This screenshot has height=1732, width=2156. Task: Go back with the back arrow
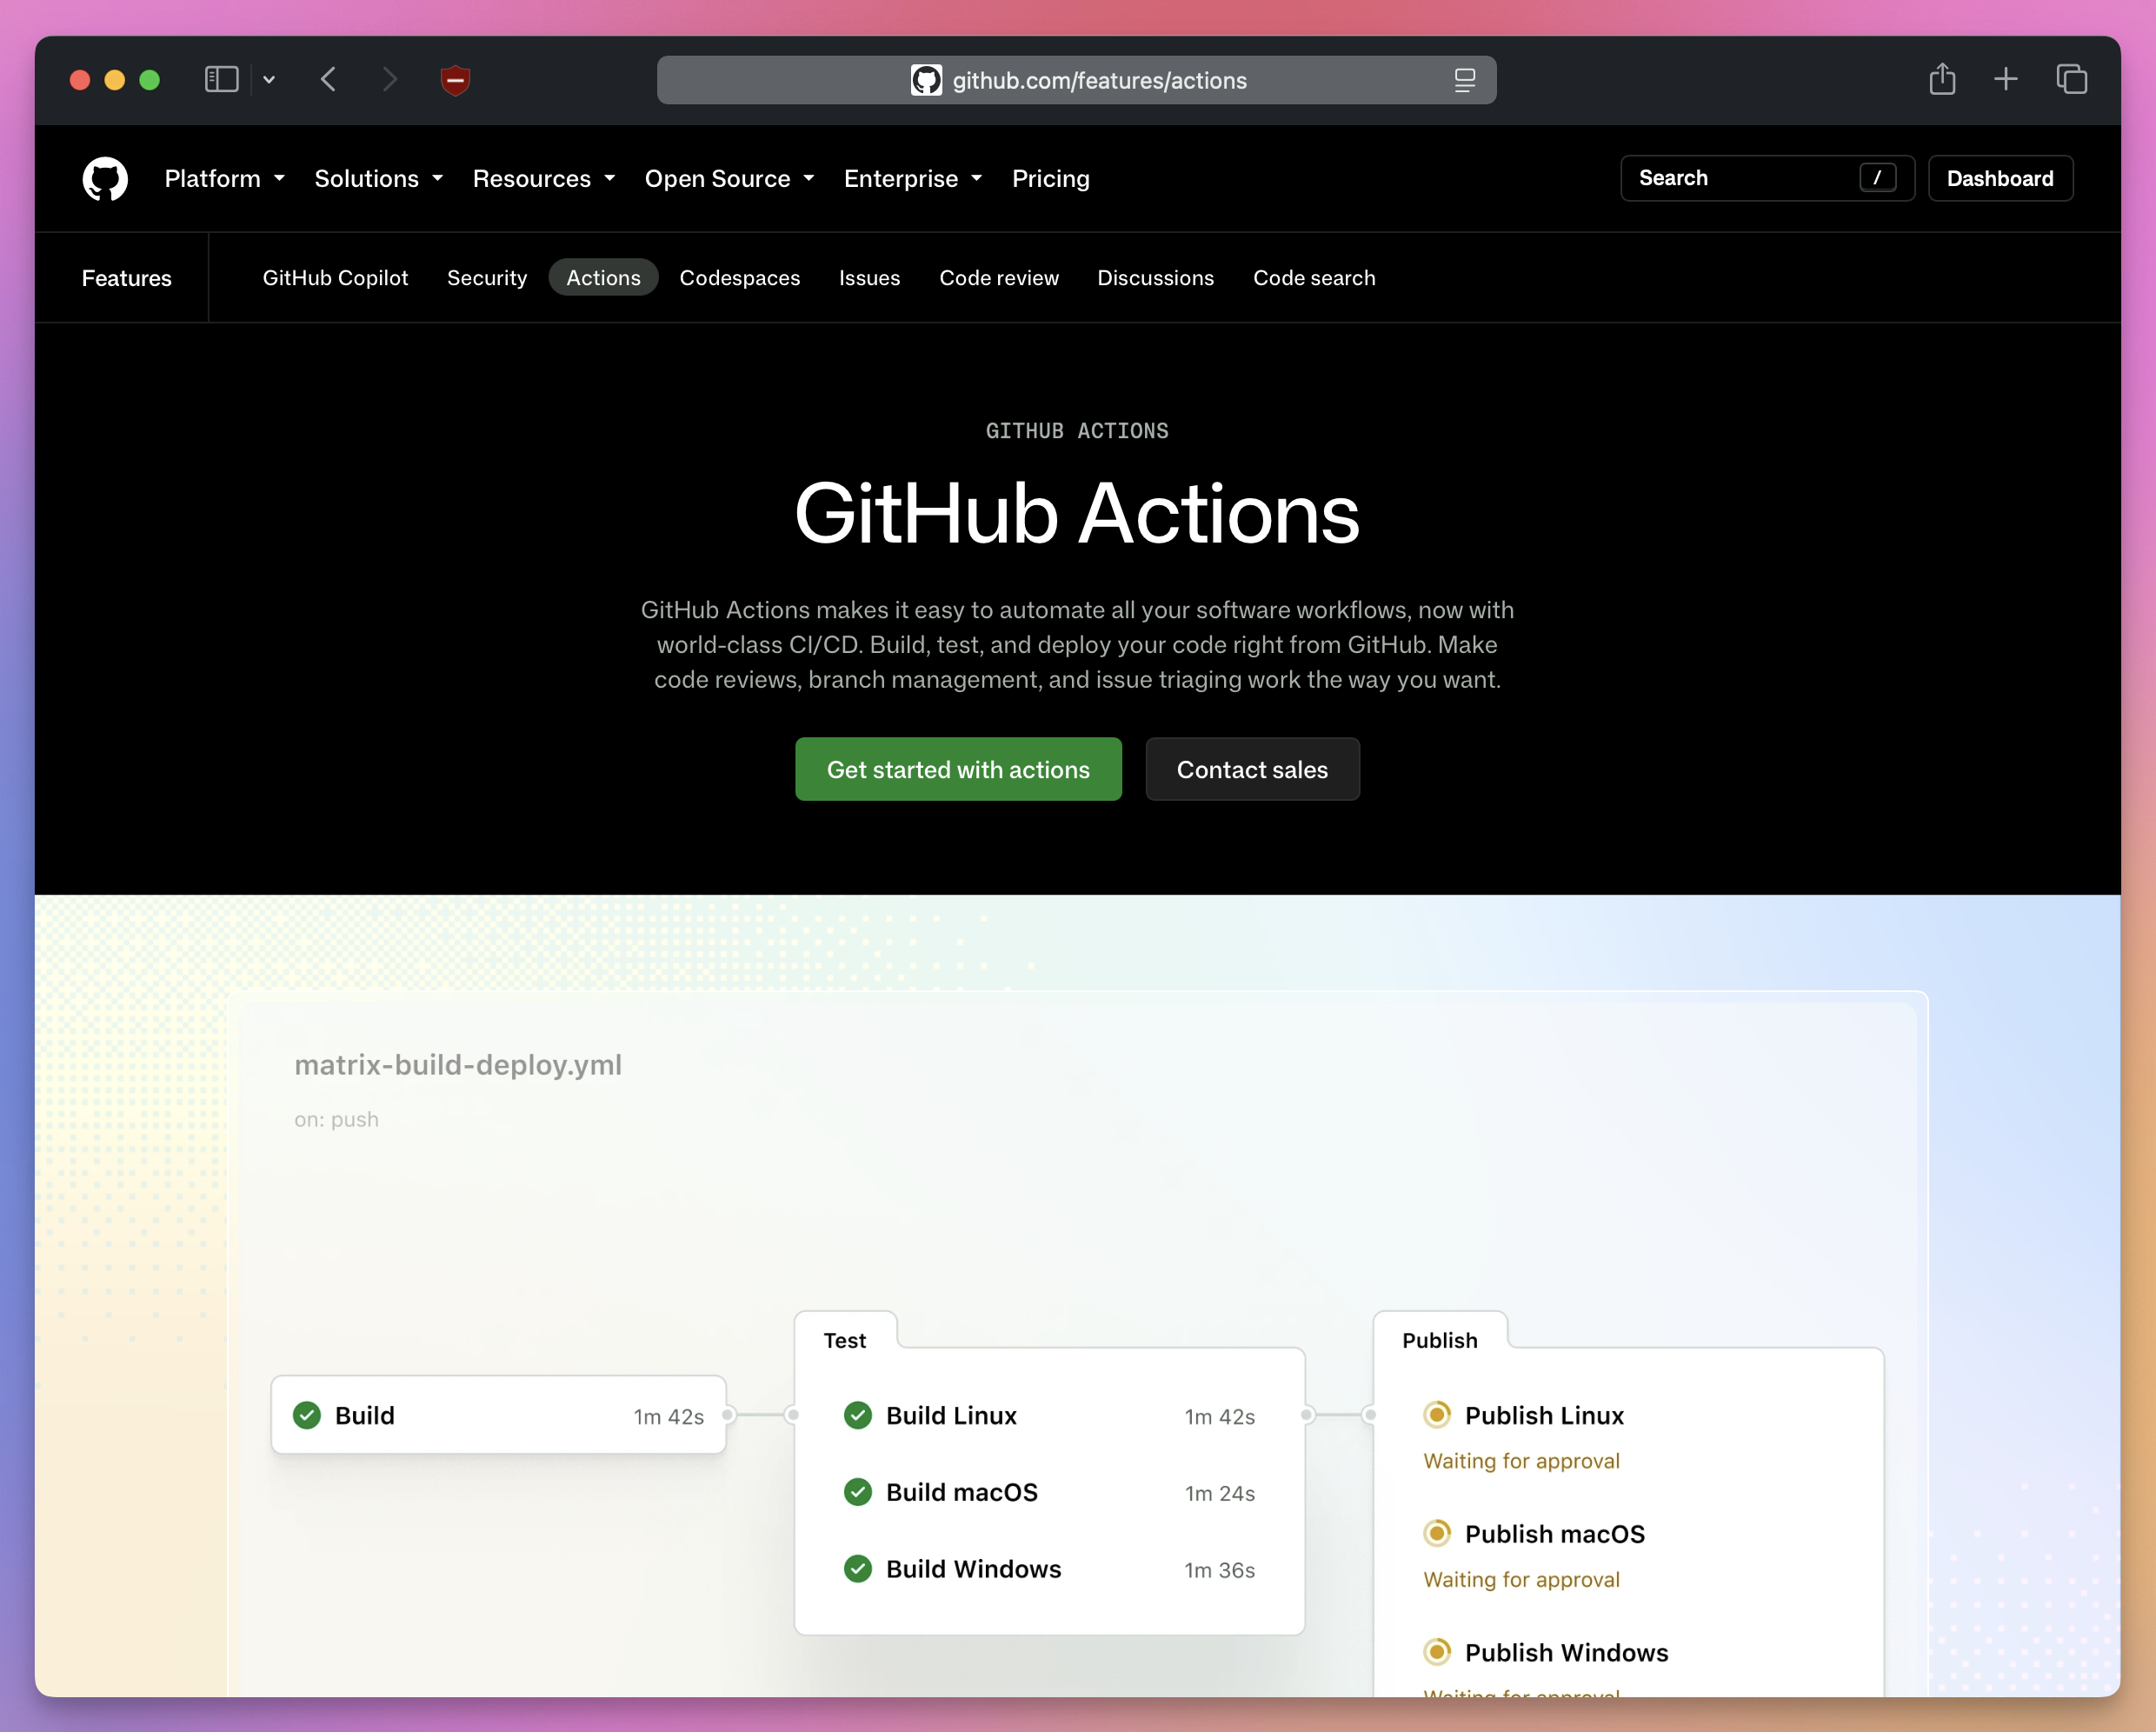328,79
